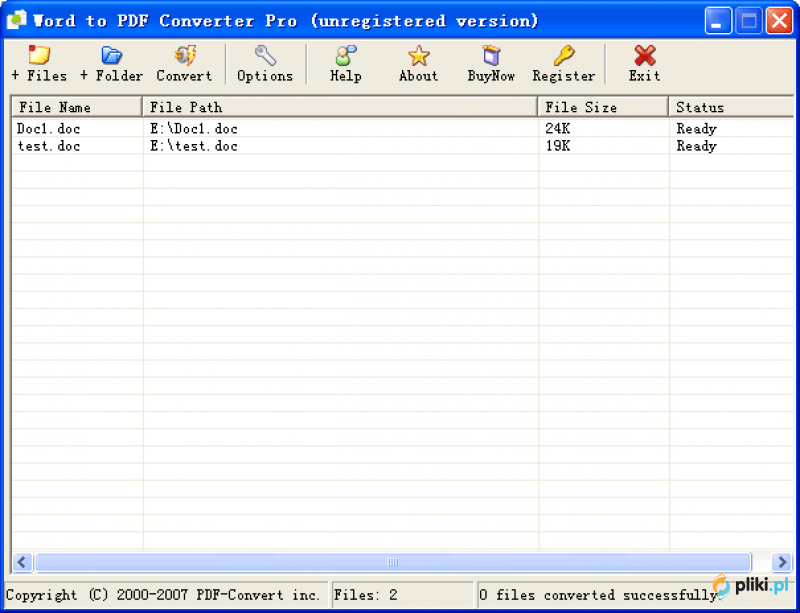Click the Ready status of test.doc
The height and width of the screenshot is (613, 800).
696,146
